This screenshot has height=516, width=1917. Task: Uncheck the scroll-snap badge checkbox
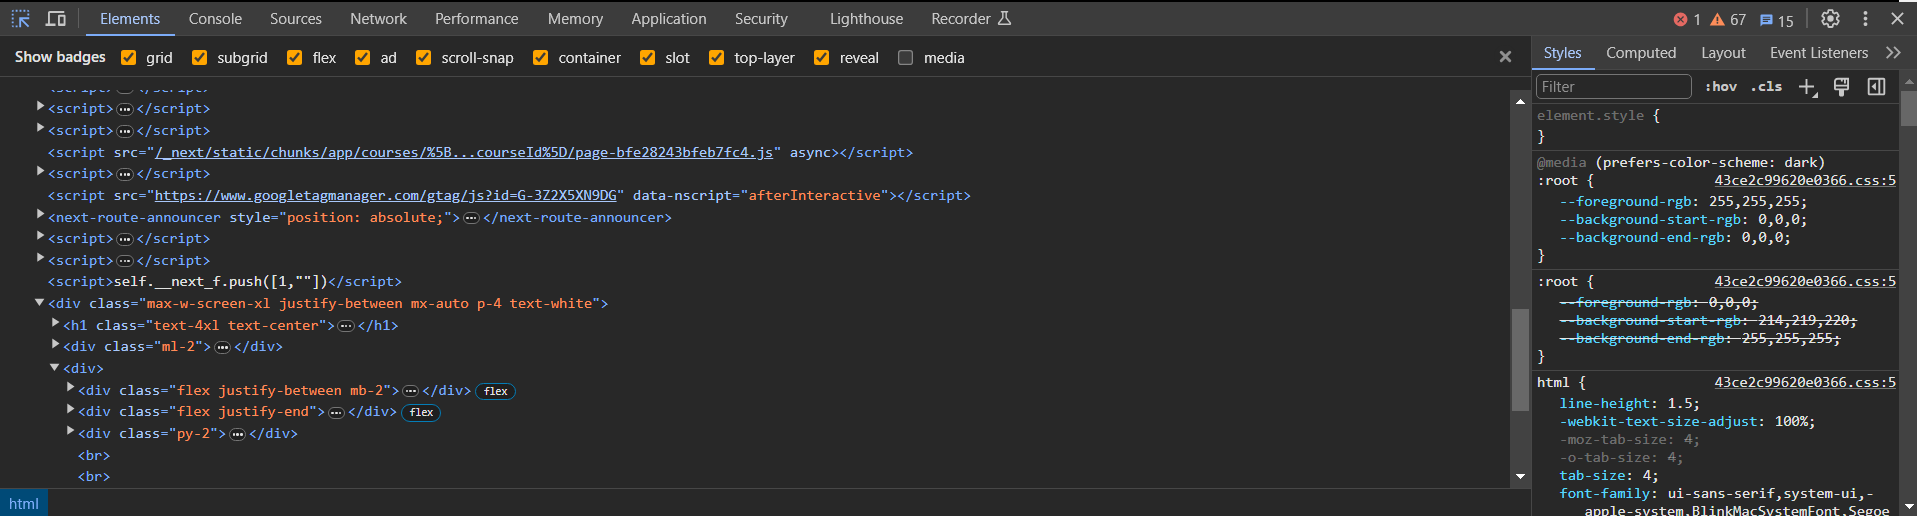pyautogui.click(x=424, y=58)
